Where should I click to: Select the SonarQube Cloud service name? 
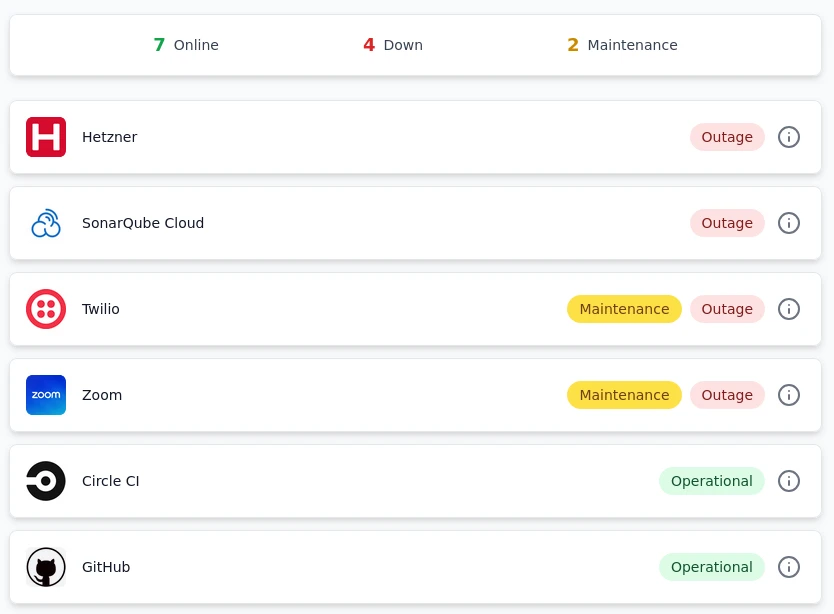click(x=143, y=223)
